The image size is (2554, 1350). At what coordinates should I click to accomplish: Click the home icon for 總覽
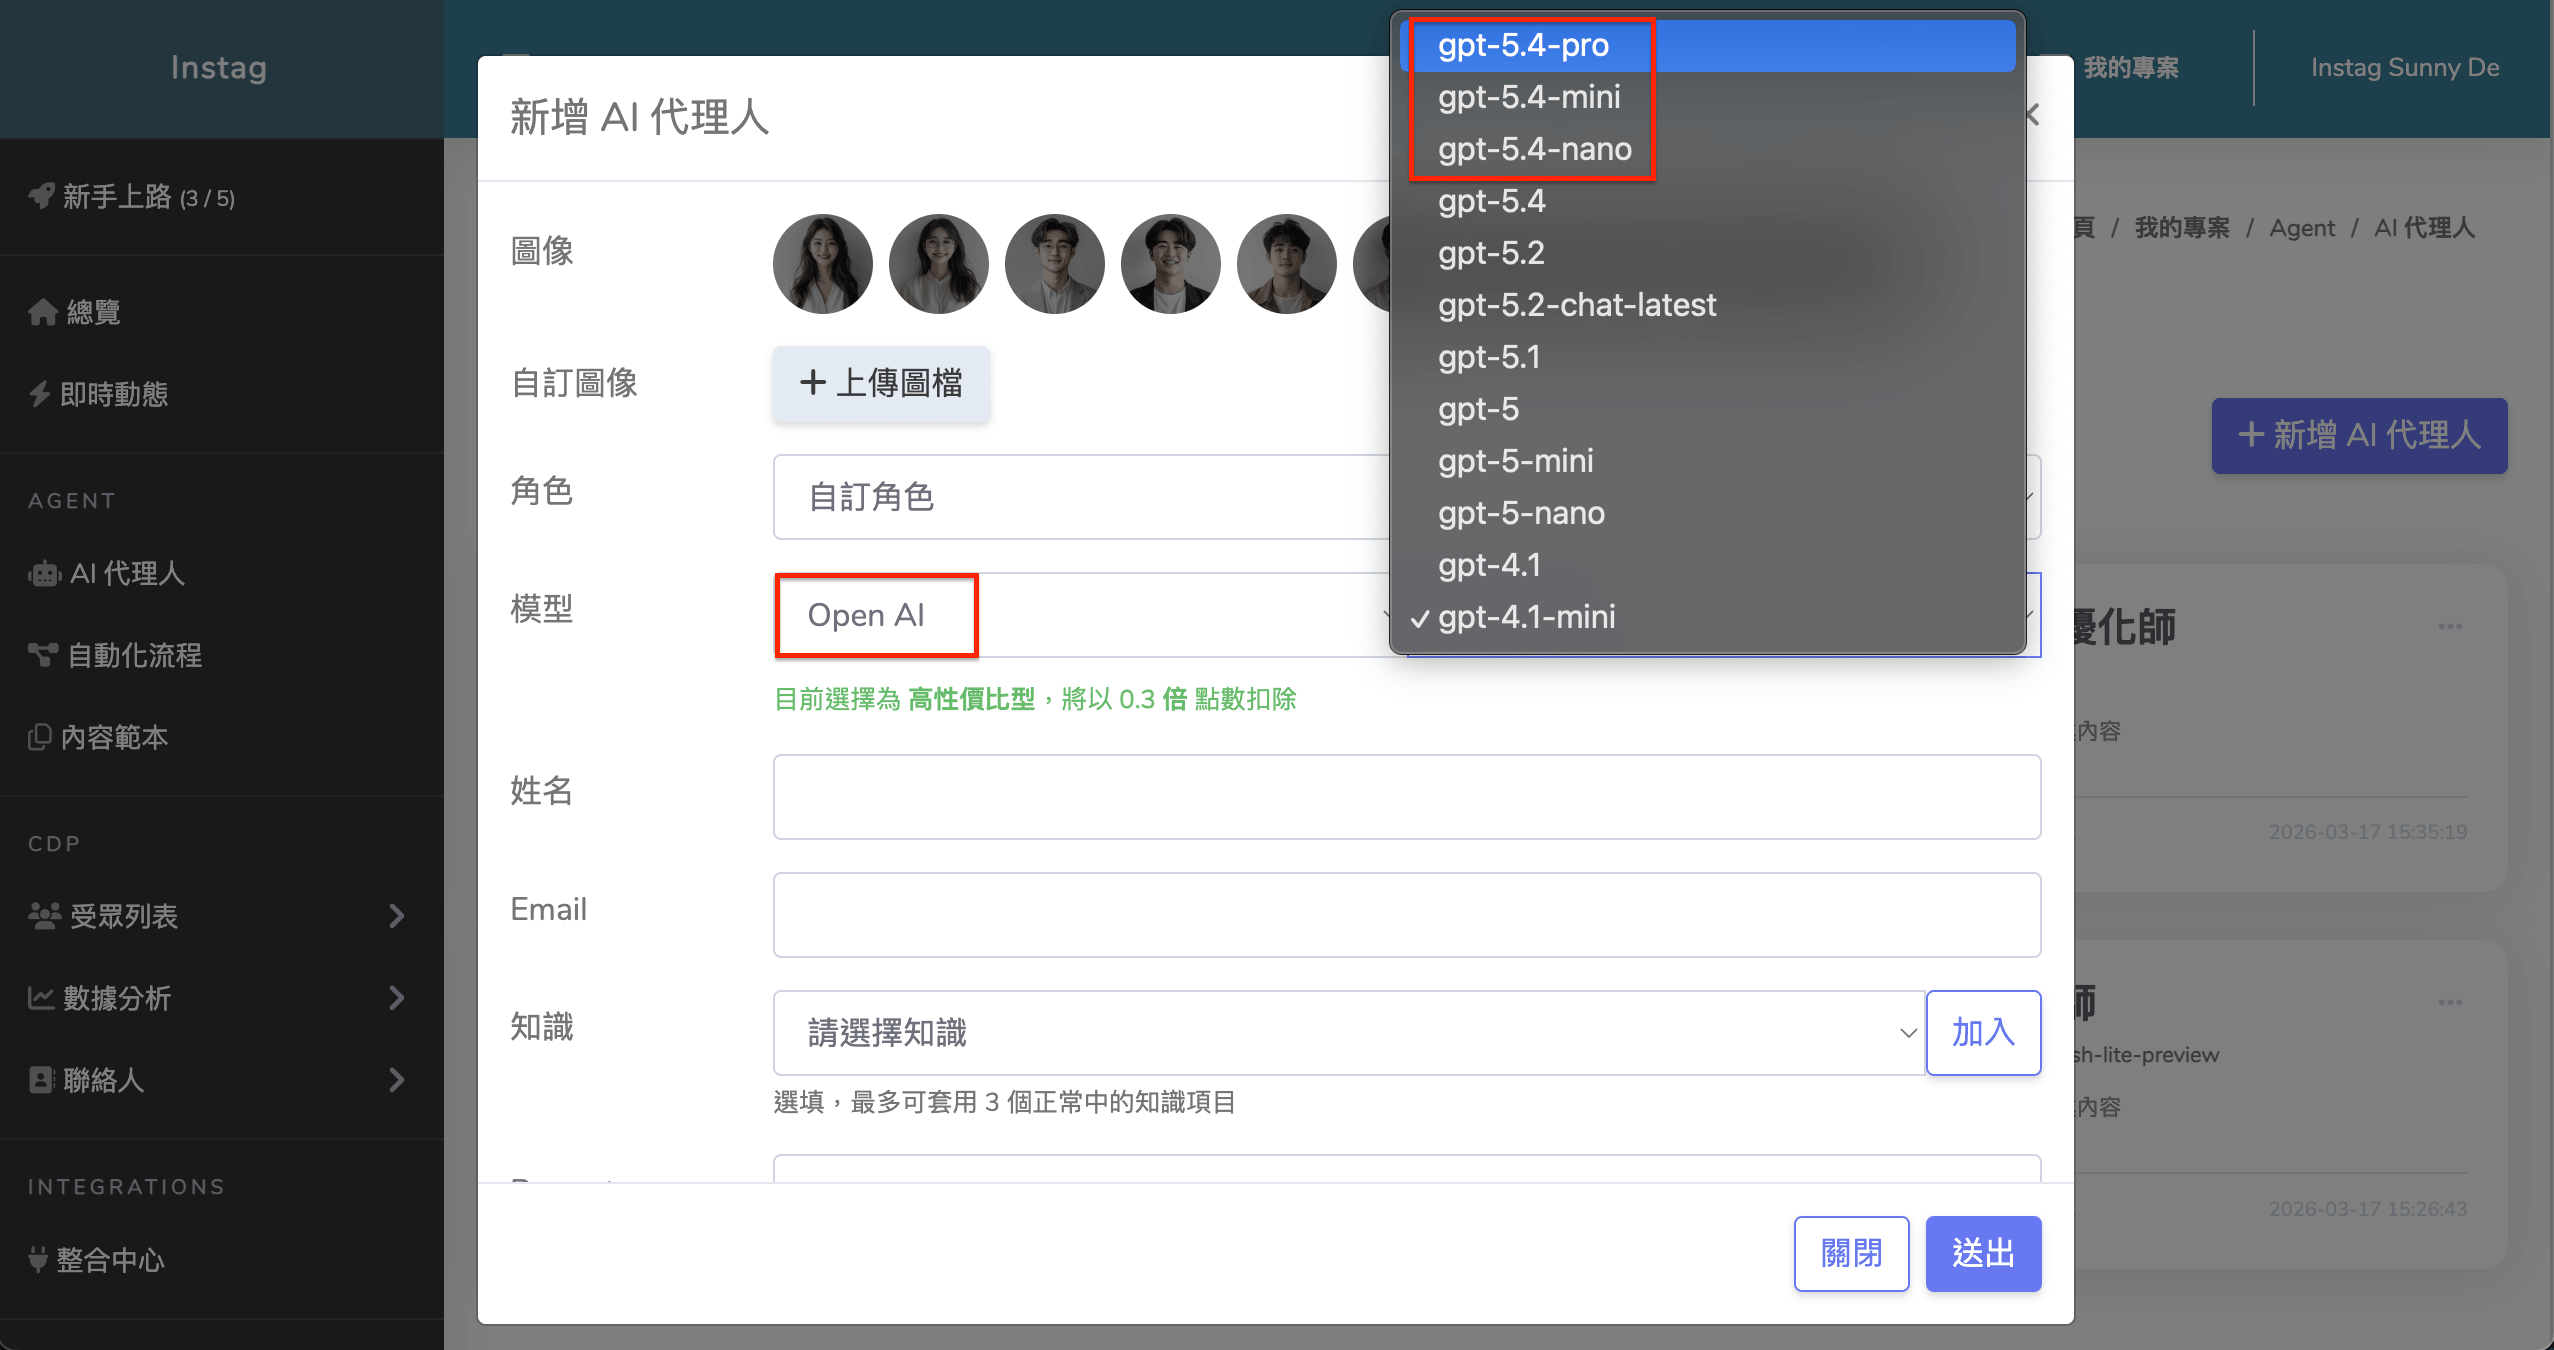click(42, 312)
